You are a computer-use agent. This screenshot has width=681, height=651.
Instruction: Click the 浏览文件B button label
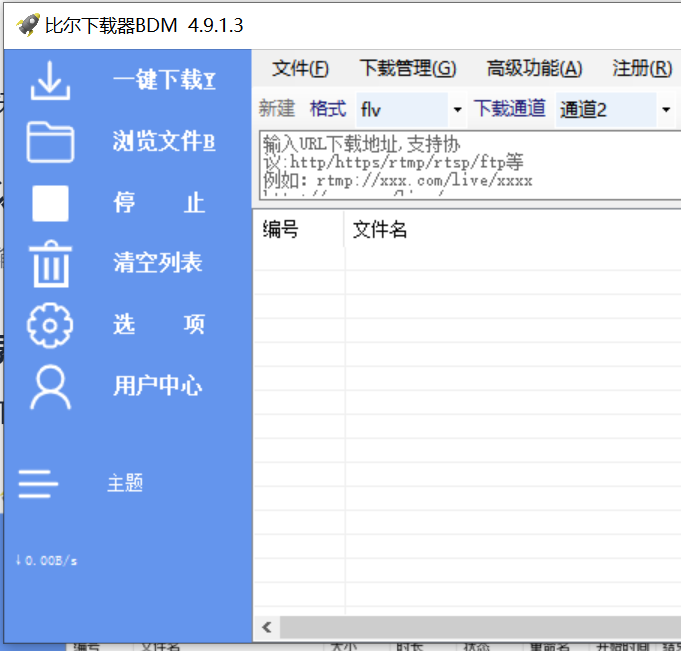164,141
